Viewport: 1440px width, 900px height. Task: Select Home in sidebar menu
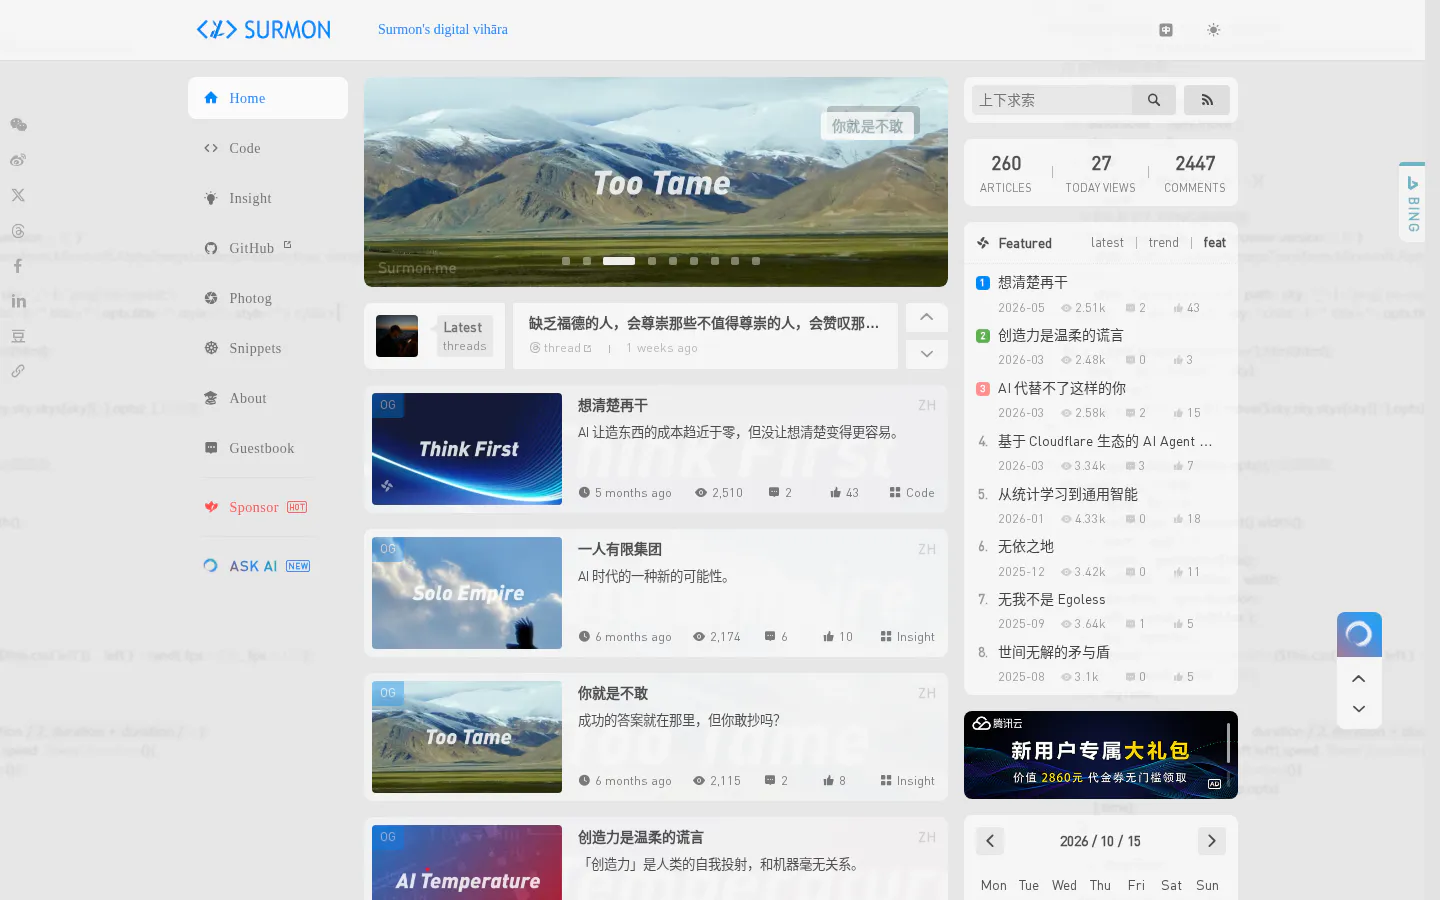tap(268, 98)
